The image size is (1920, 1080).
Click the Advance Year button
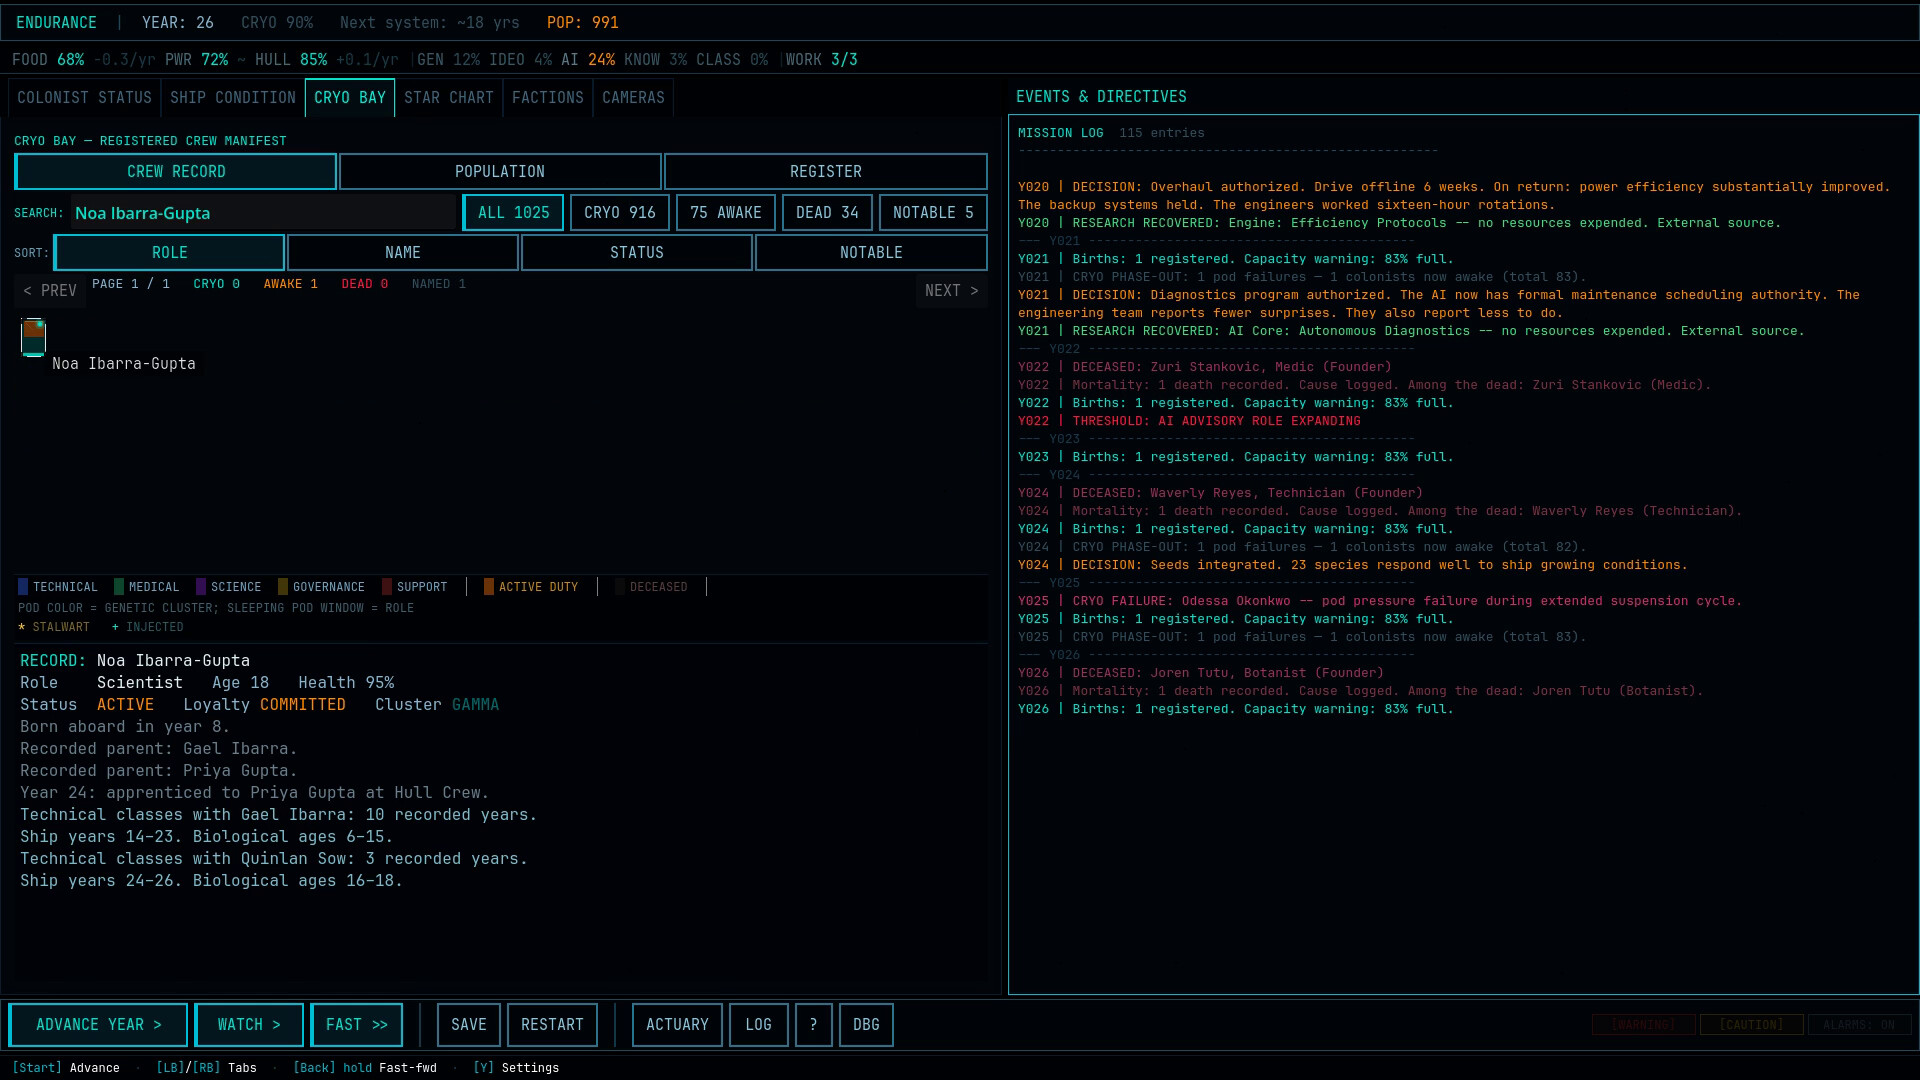tap(98, 1025)
